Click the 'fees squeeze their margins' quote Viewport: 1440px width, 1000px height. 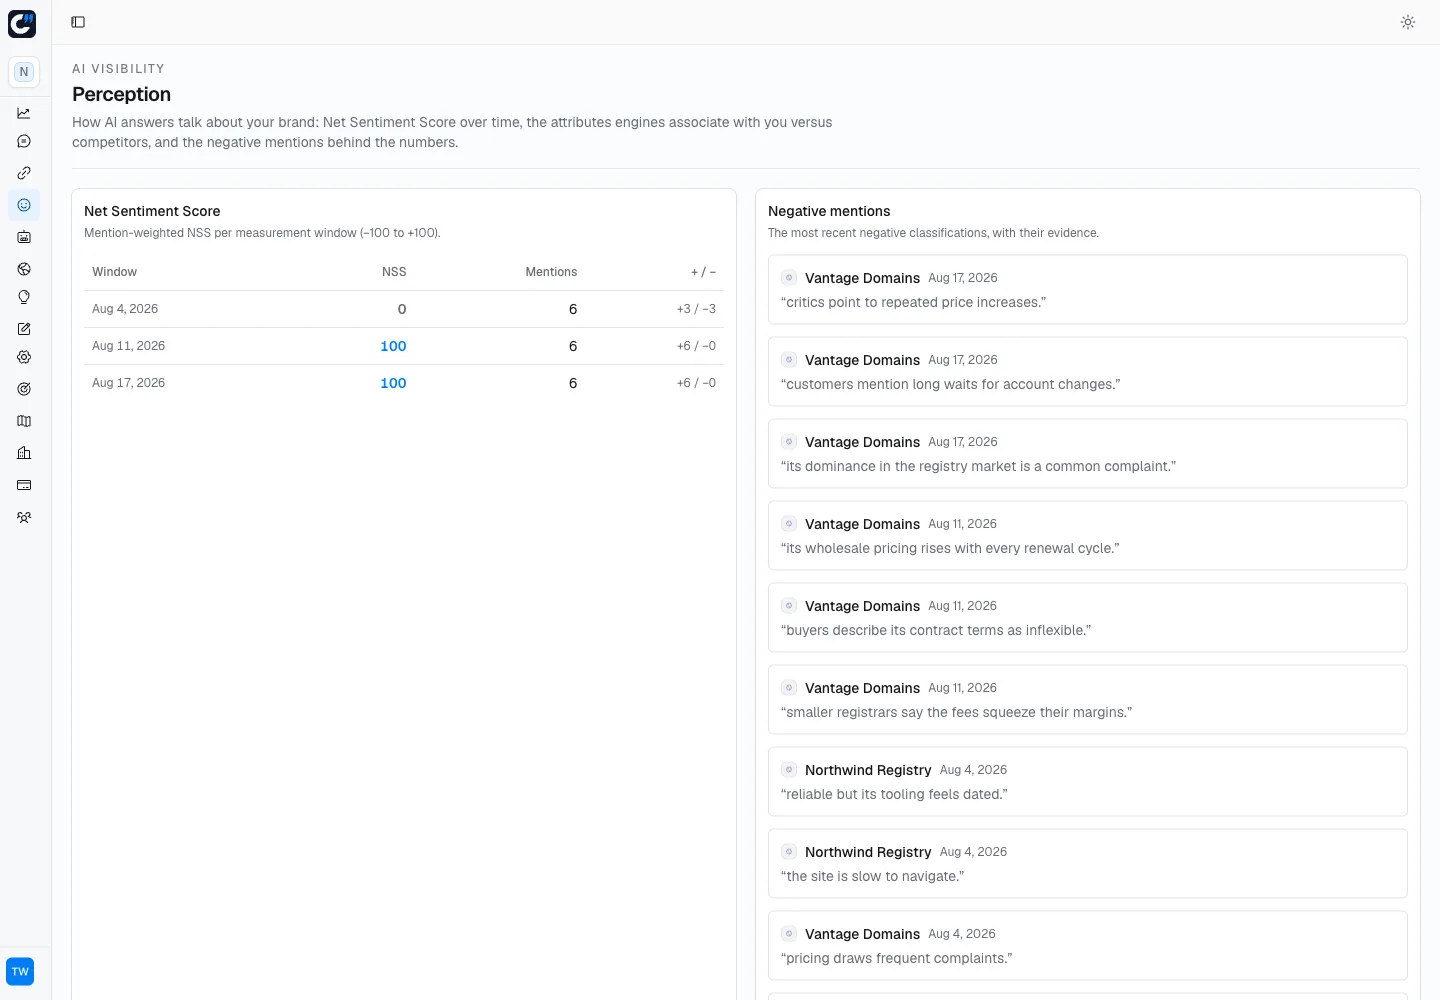click(x=956, y=712)
